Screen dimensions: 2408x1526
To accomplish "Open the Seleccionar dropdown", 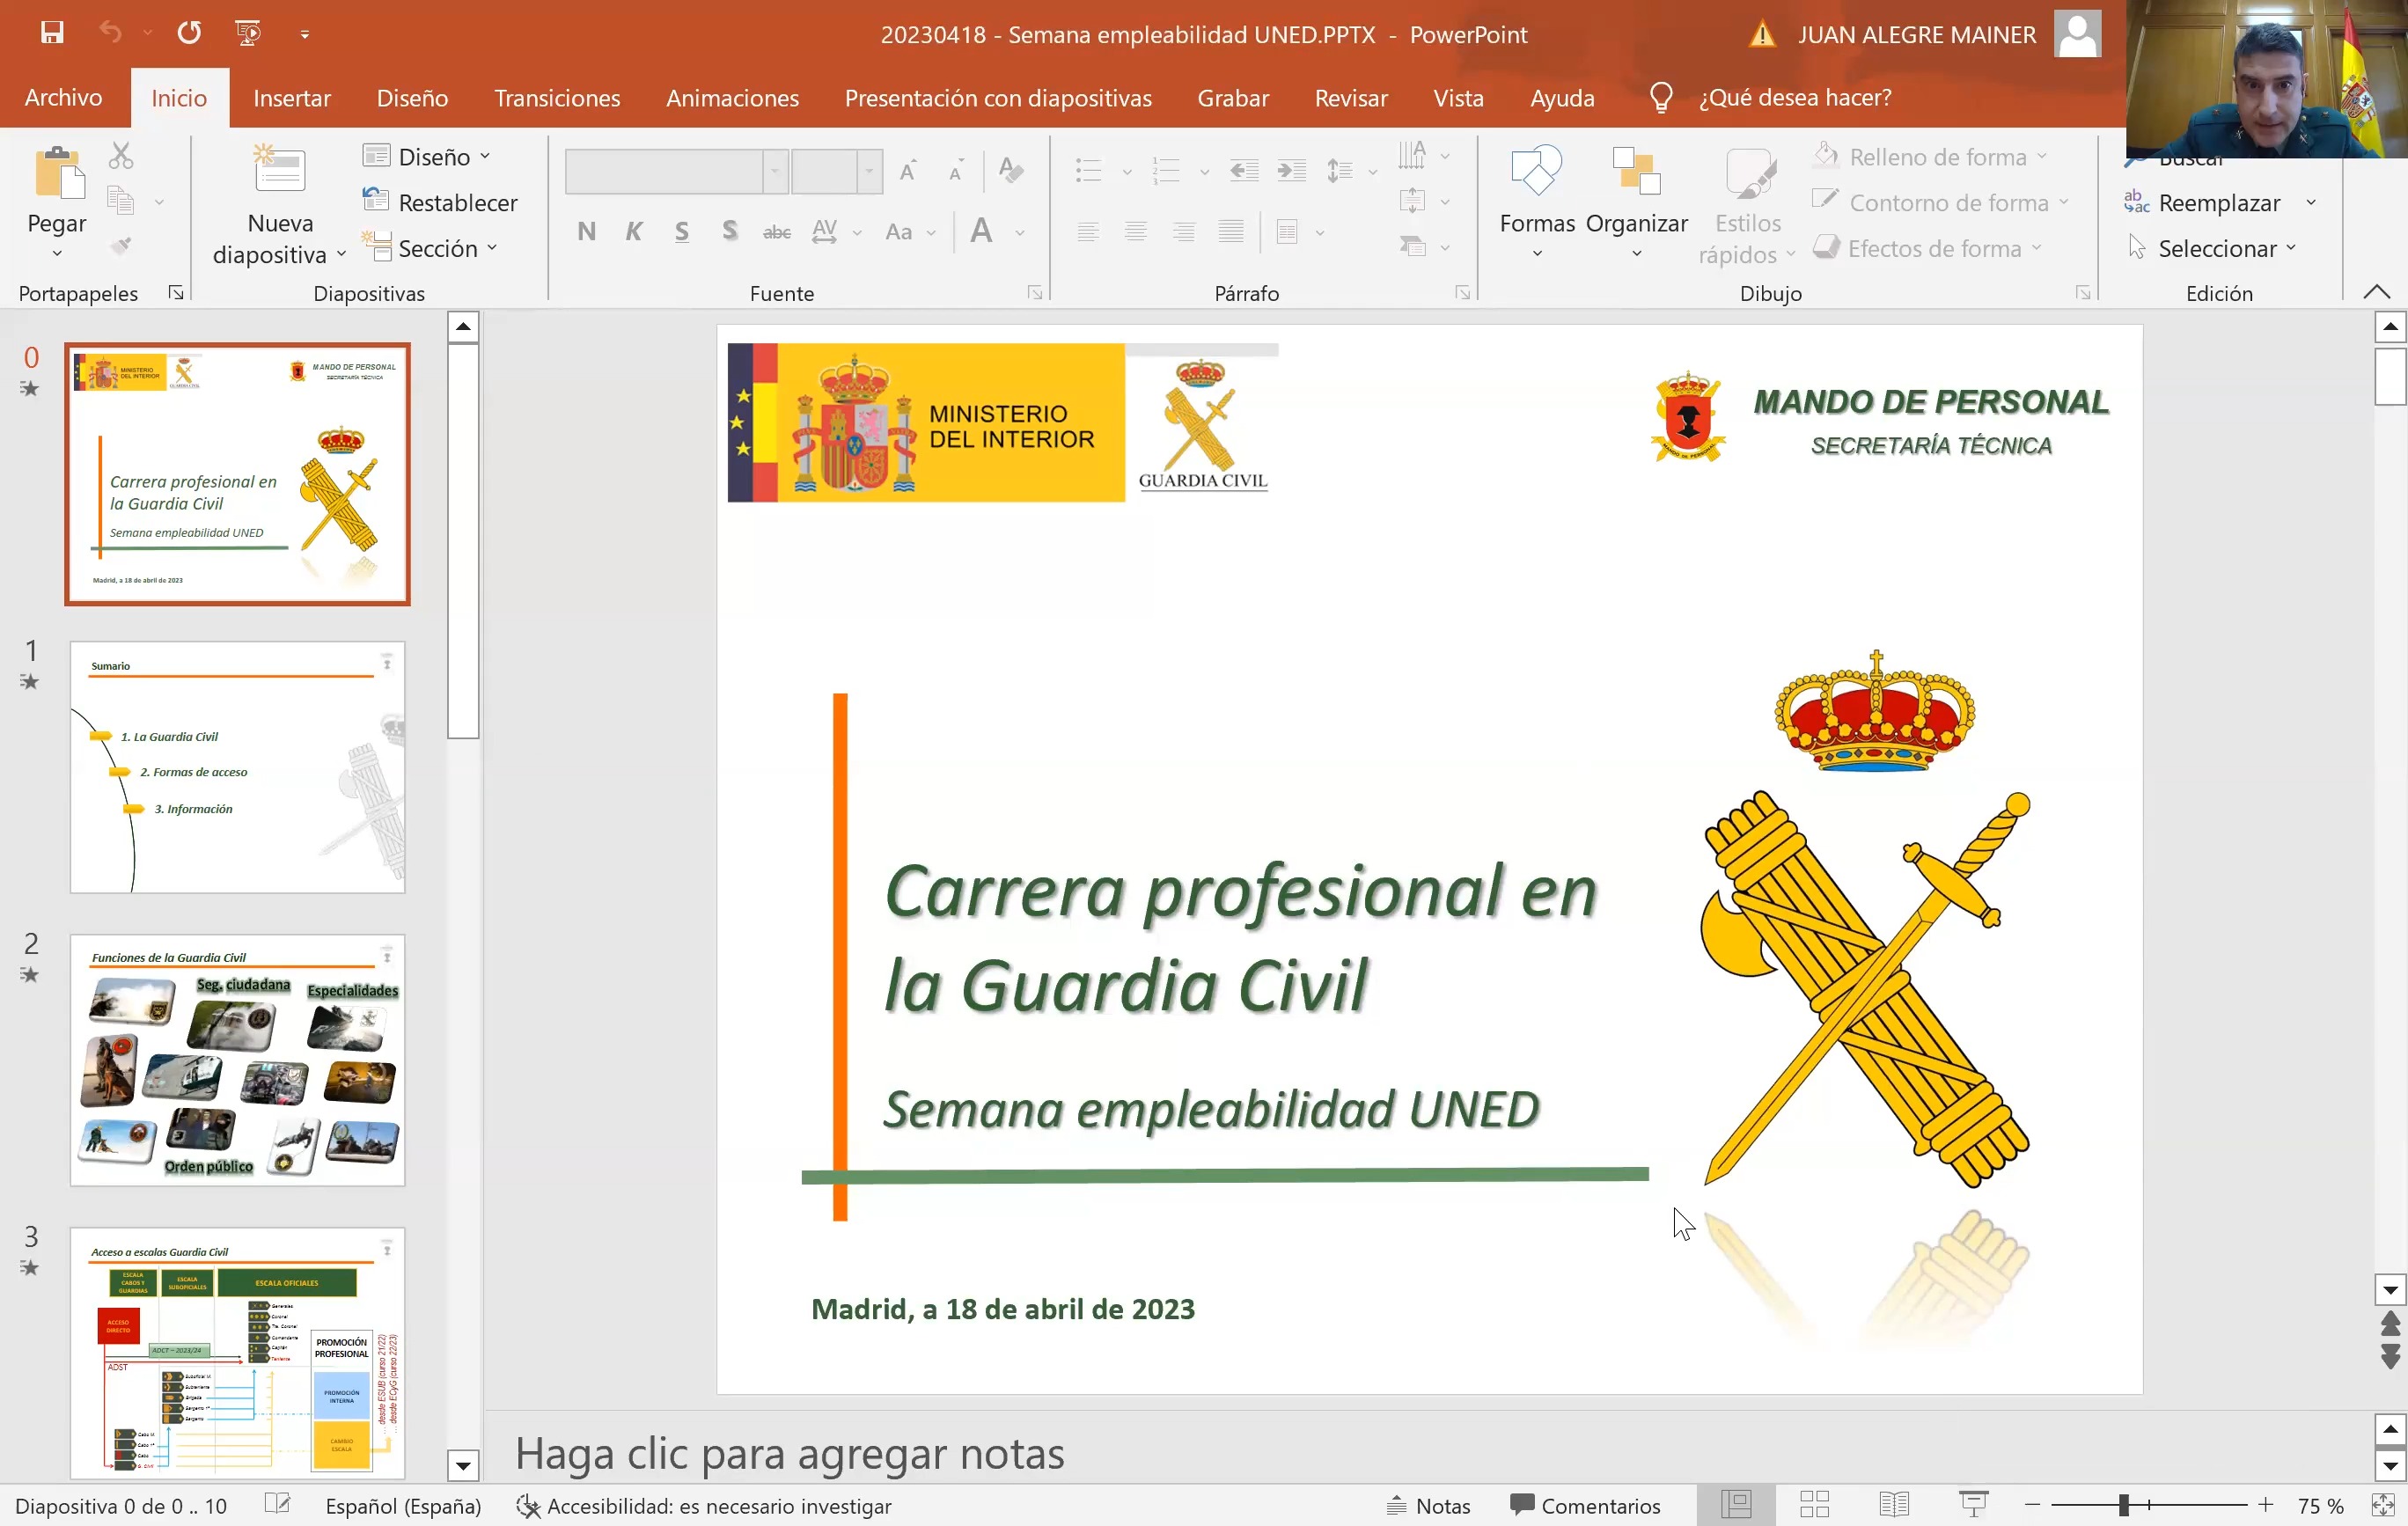I will (x=2213, y=247).
